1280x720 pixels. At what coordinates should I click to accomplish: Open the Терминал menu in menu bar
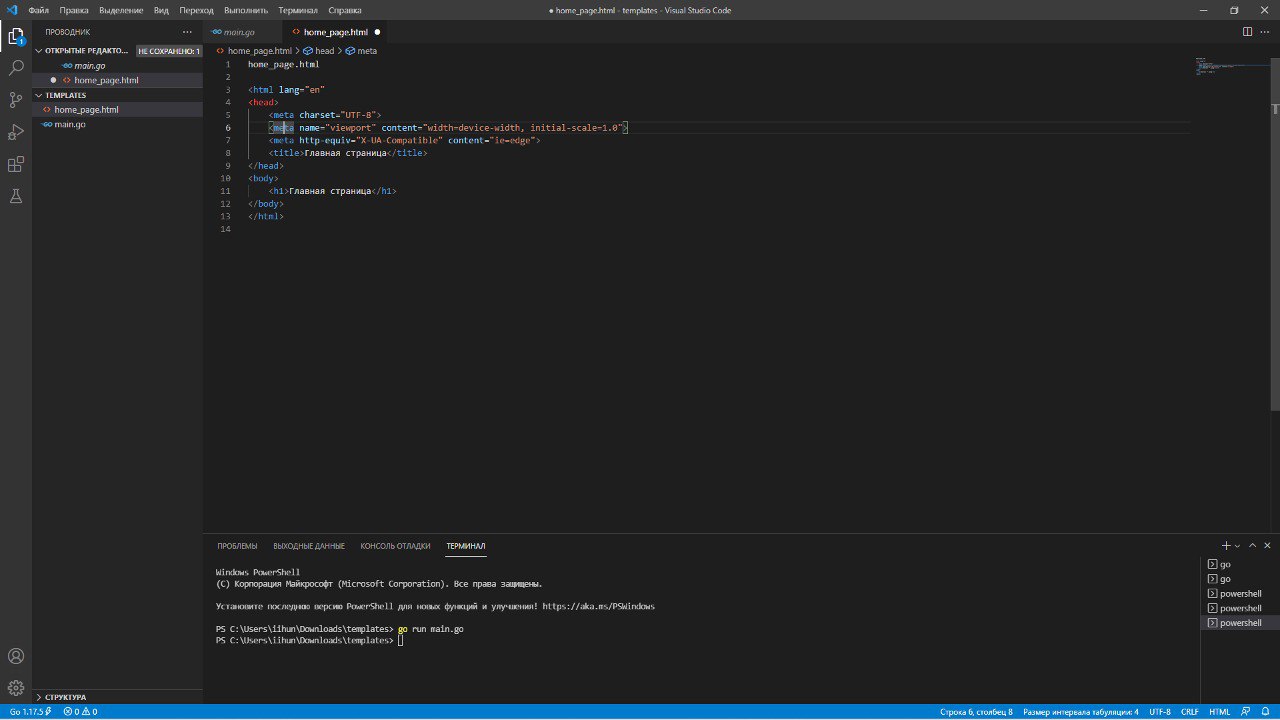tap(298, 10)
